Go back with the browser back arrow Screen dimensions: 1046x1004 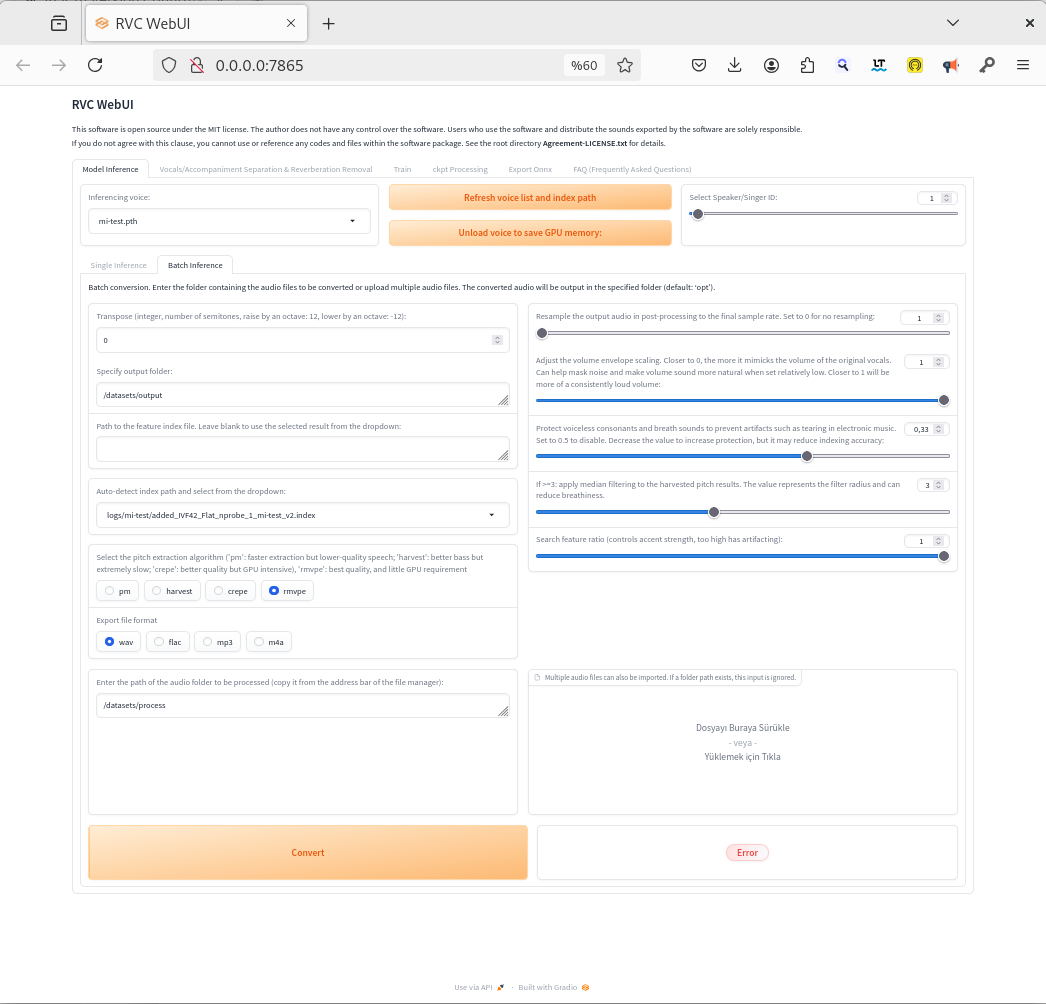click(x=23, y=65)
